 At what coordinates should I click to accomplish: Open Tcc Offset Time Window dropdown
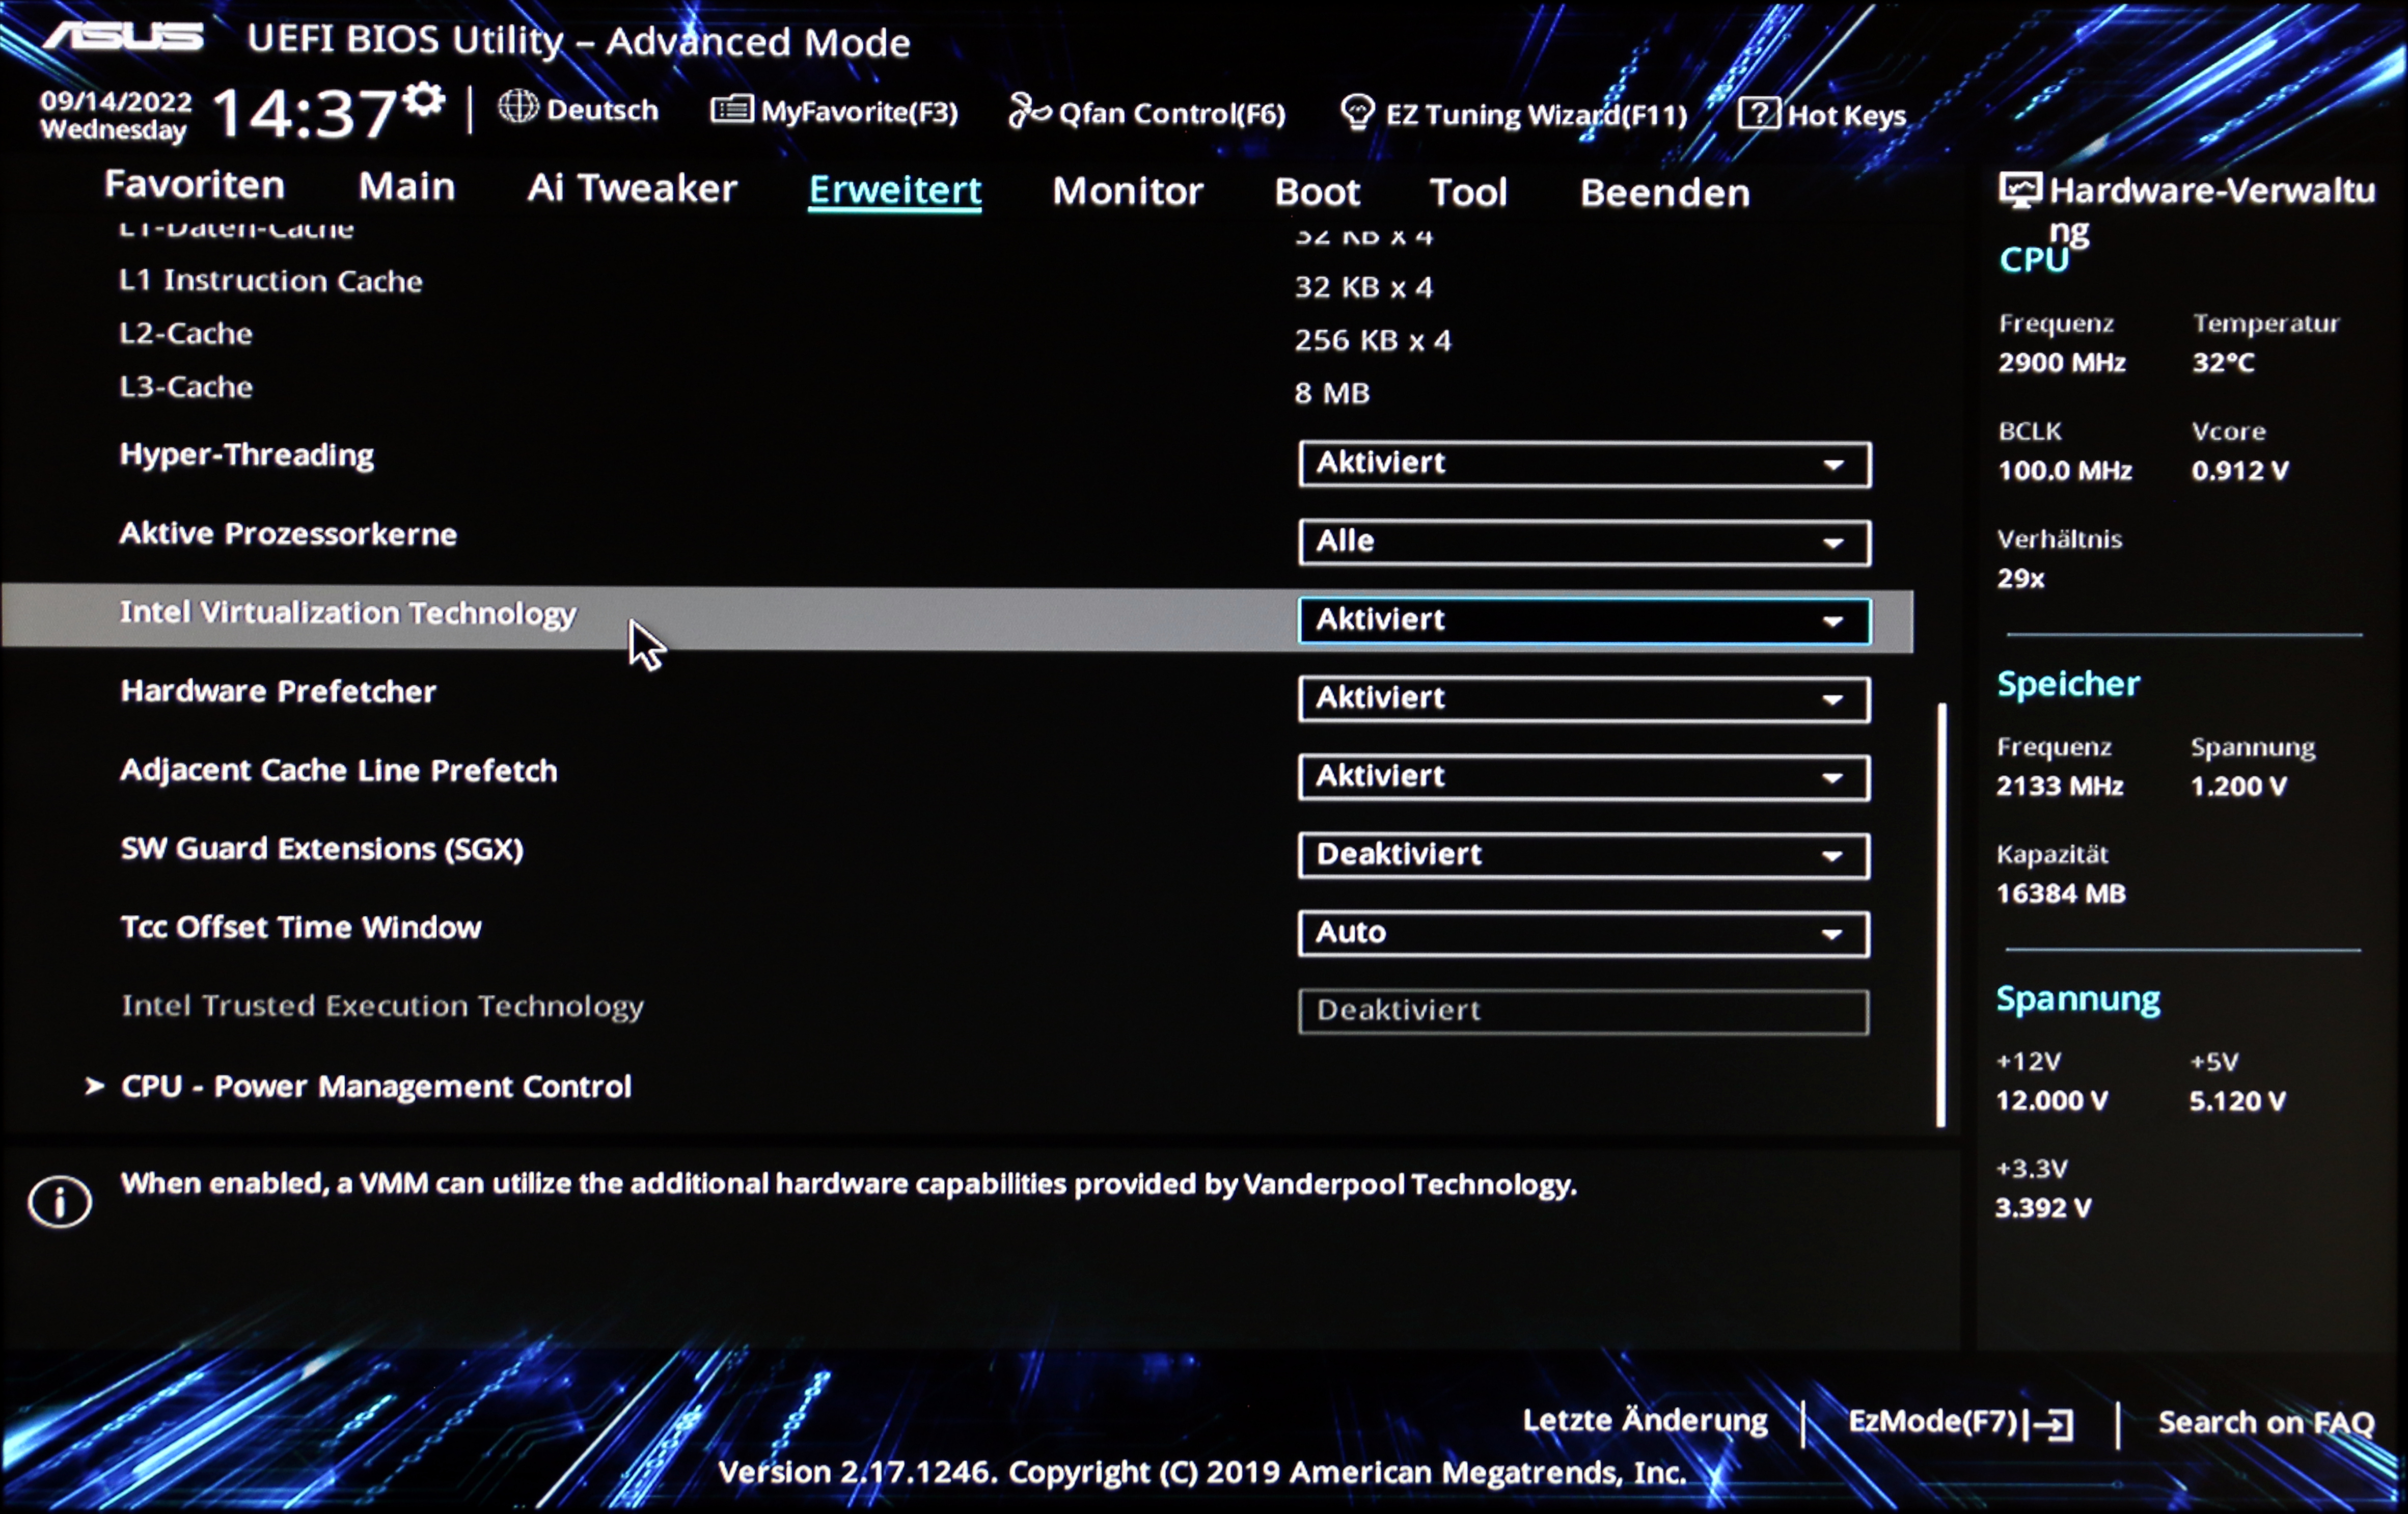coord(1584,933)
